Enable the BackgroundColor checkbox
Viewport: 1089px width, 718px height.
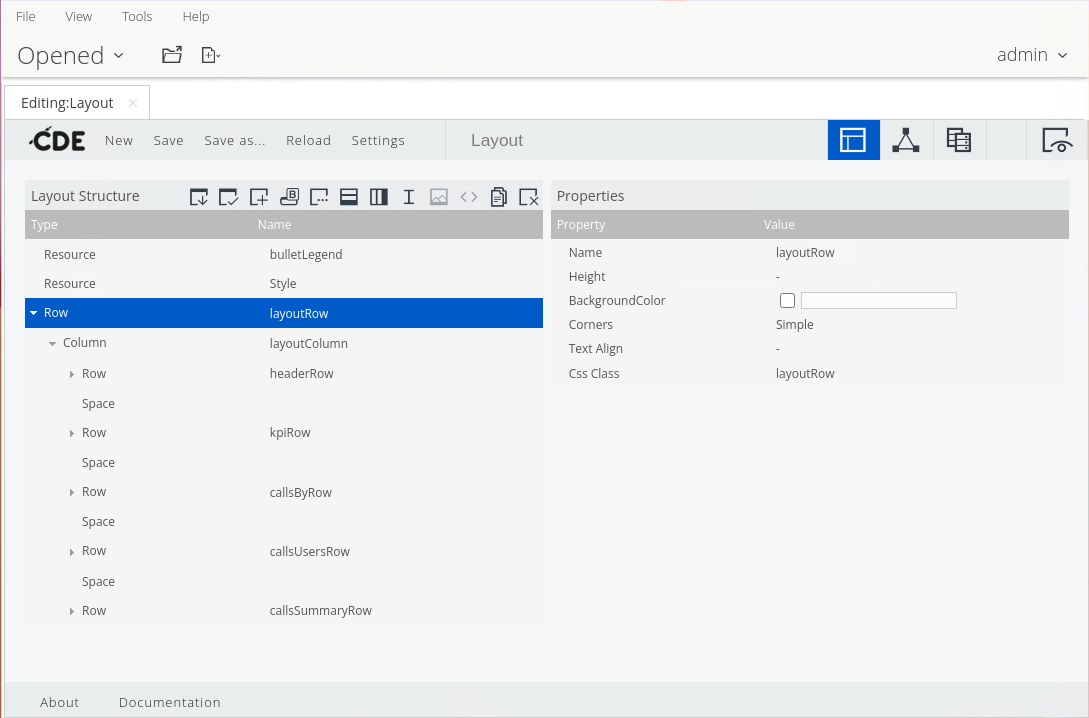(x=787, y=301)
